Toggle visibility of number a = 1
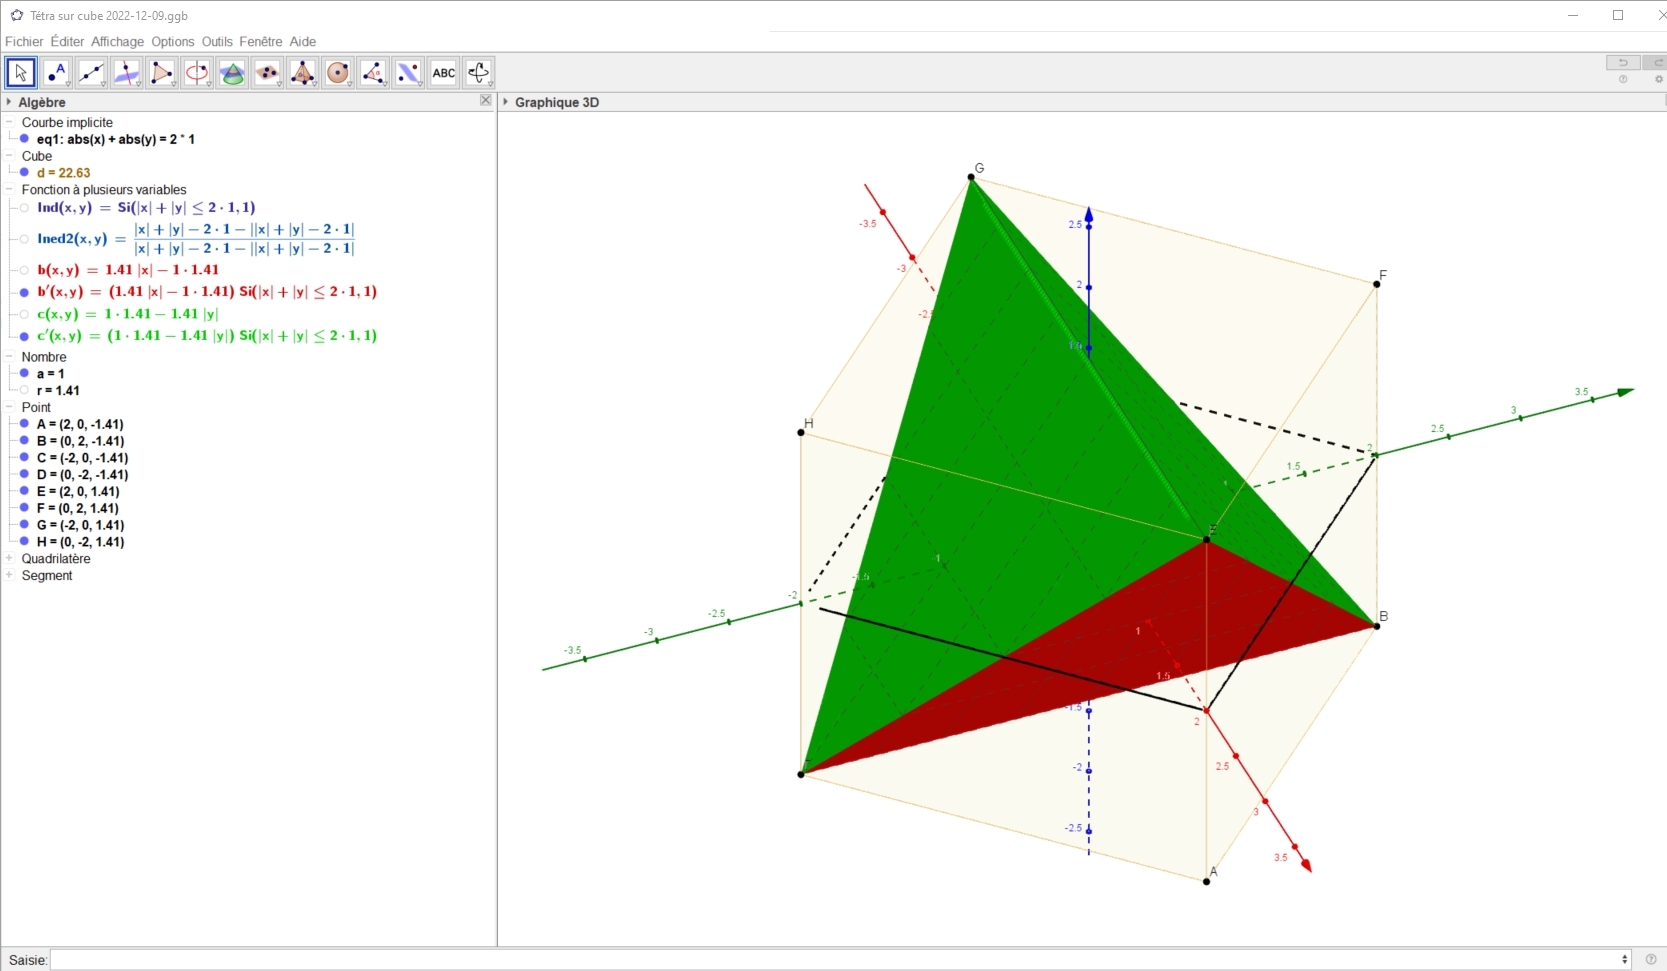Image resolution: width=1667 pixels, height=971 pixels. coord(25,374)
